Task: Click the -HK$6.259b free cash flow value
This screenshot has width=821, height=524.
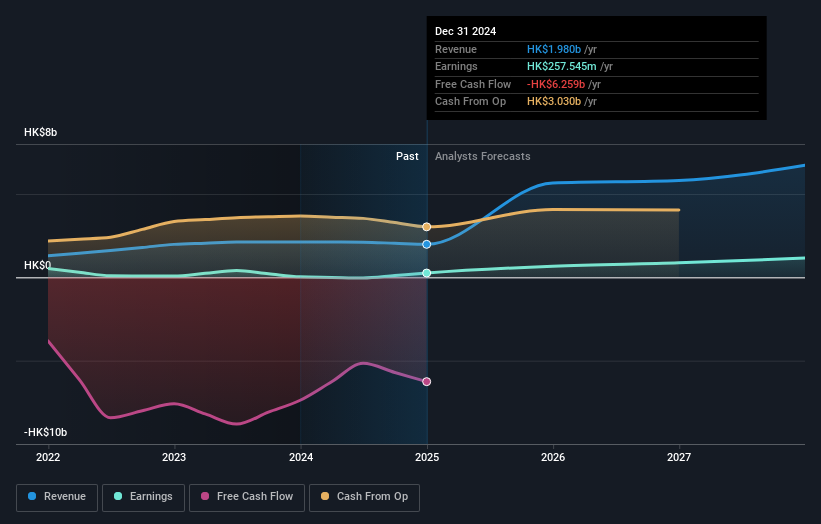Action: coord(556,84)
